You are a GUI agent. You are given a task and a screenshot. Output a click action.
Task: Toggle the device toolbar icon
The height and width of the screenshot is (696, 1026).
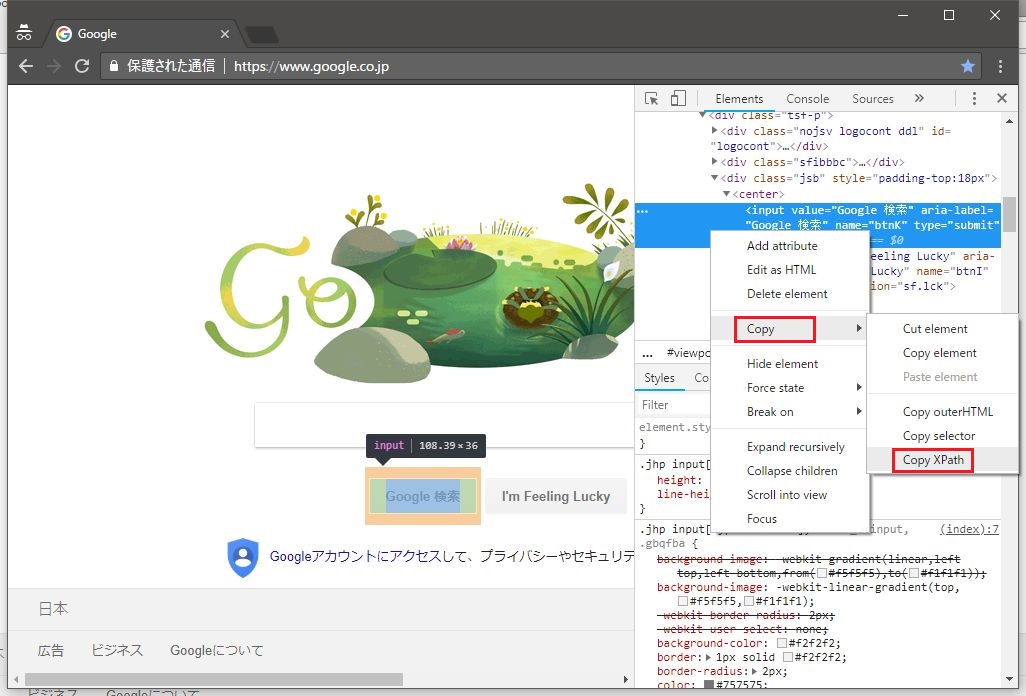(678, 98)
